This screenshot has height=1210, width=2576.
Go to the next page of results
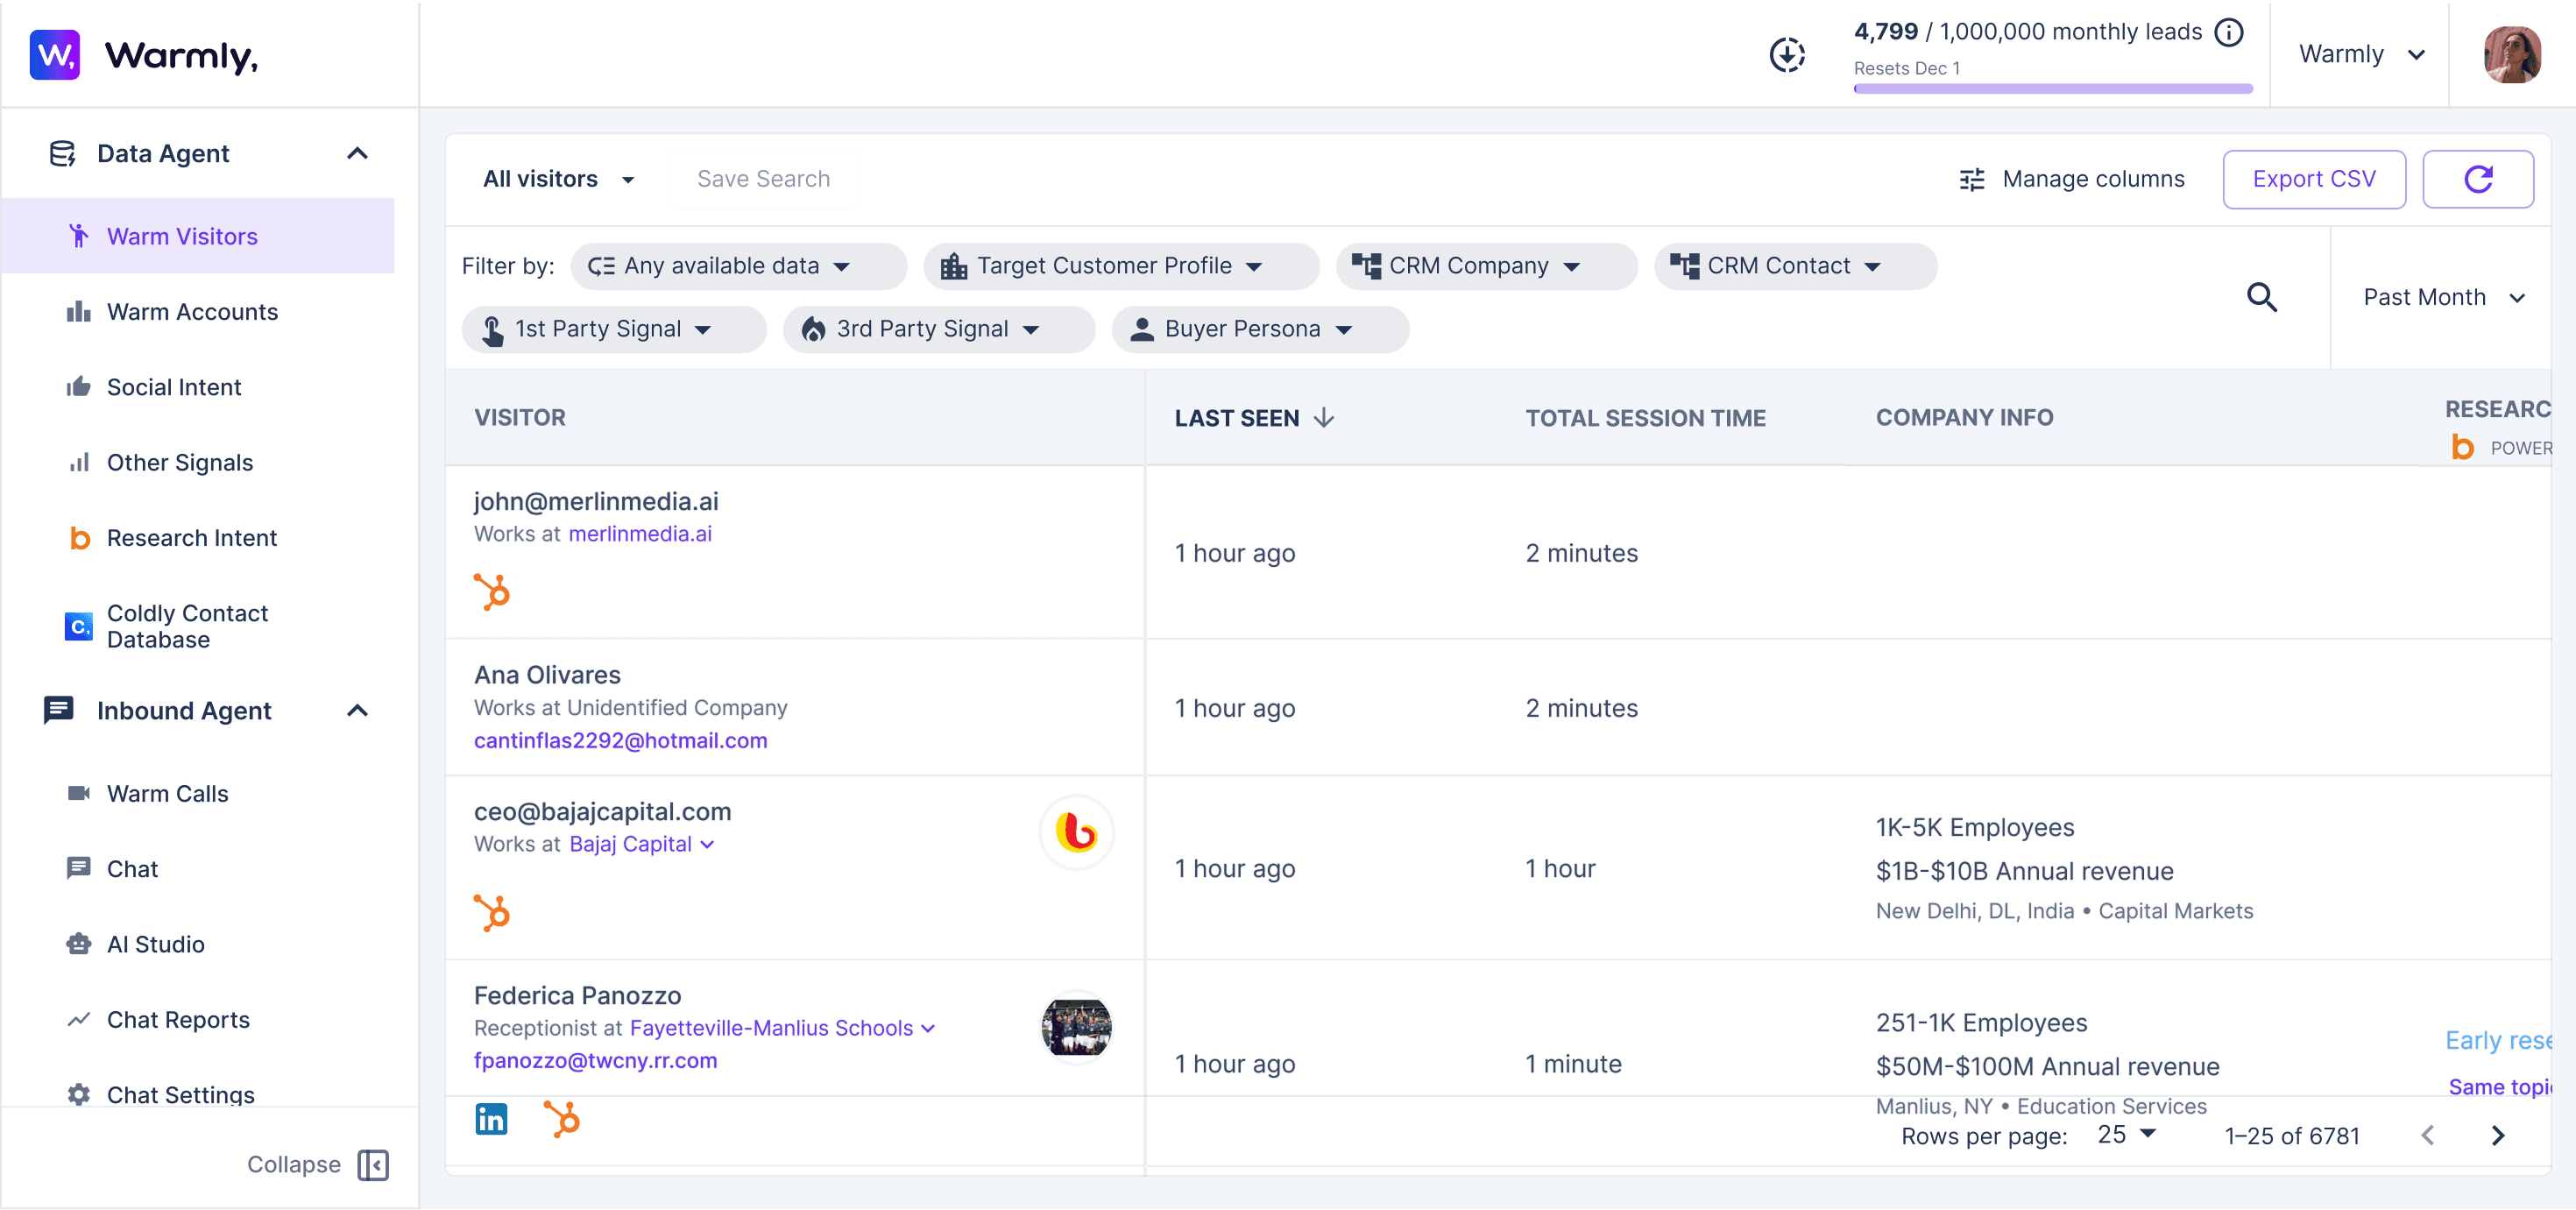point(2497,1135)
